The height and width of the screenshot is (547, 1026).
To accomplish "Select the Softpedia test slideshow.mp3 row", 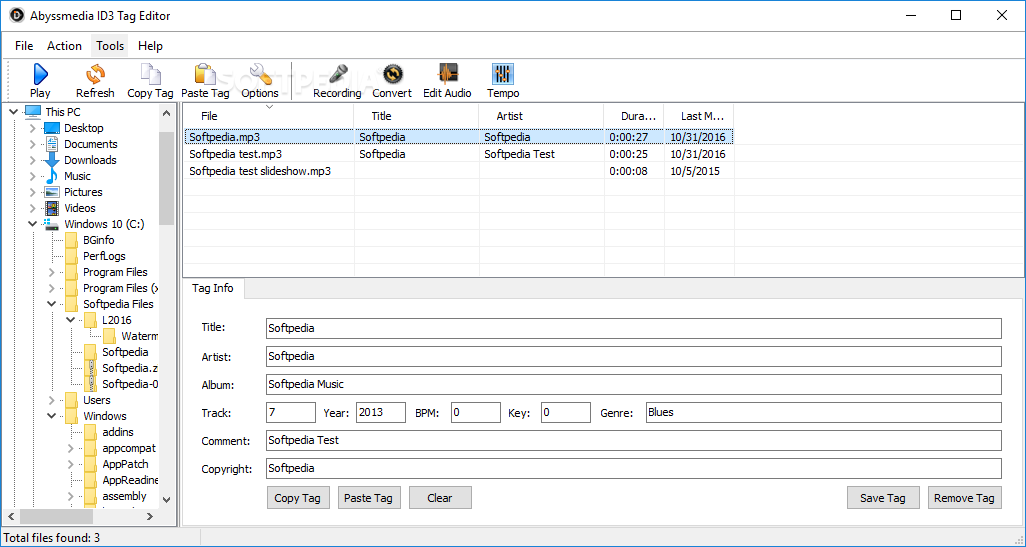I will tap(458, 171).
